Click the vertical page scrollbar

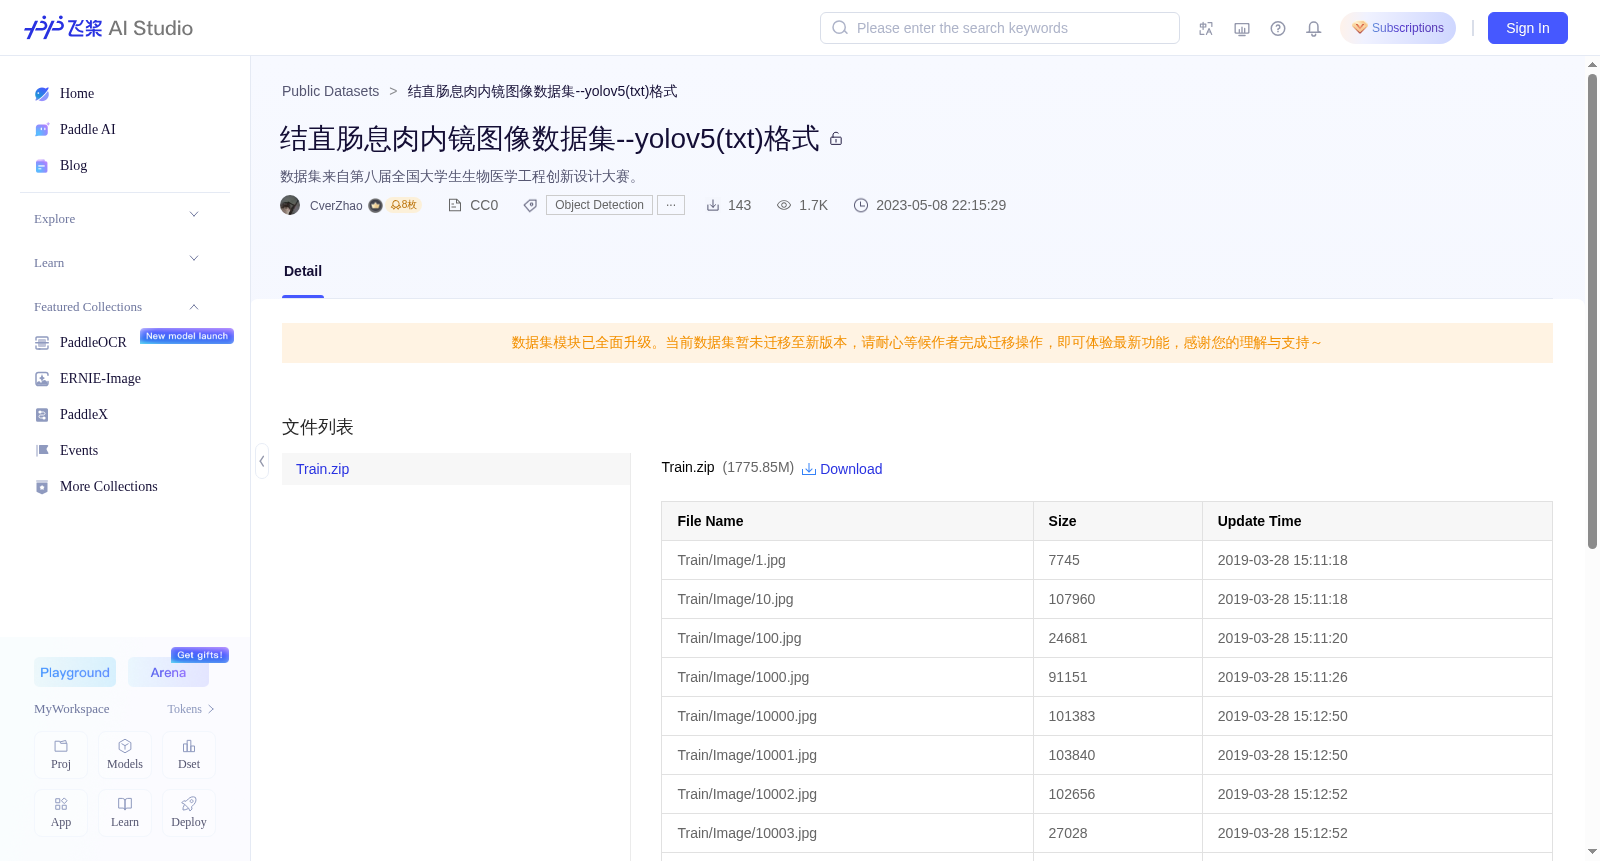click(x=1592, y=310)
